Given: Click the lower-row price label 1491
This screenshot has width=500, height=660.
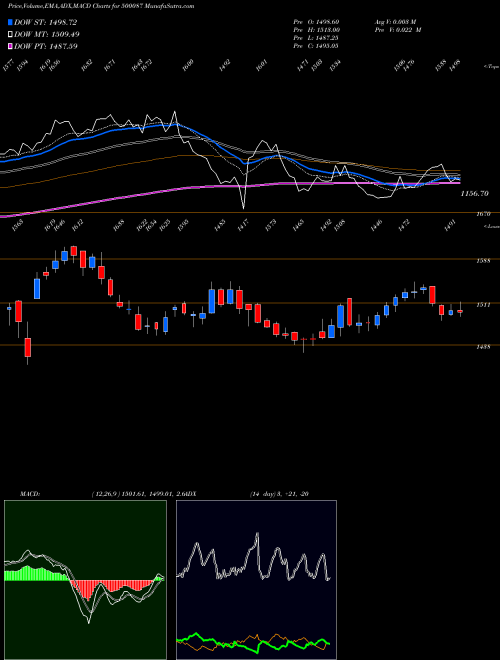Looking at the screenshot, I should coord(452,226).
